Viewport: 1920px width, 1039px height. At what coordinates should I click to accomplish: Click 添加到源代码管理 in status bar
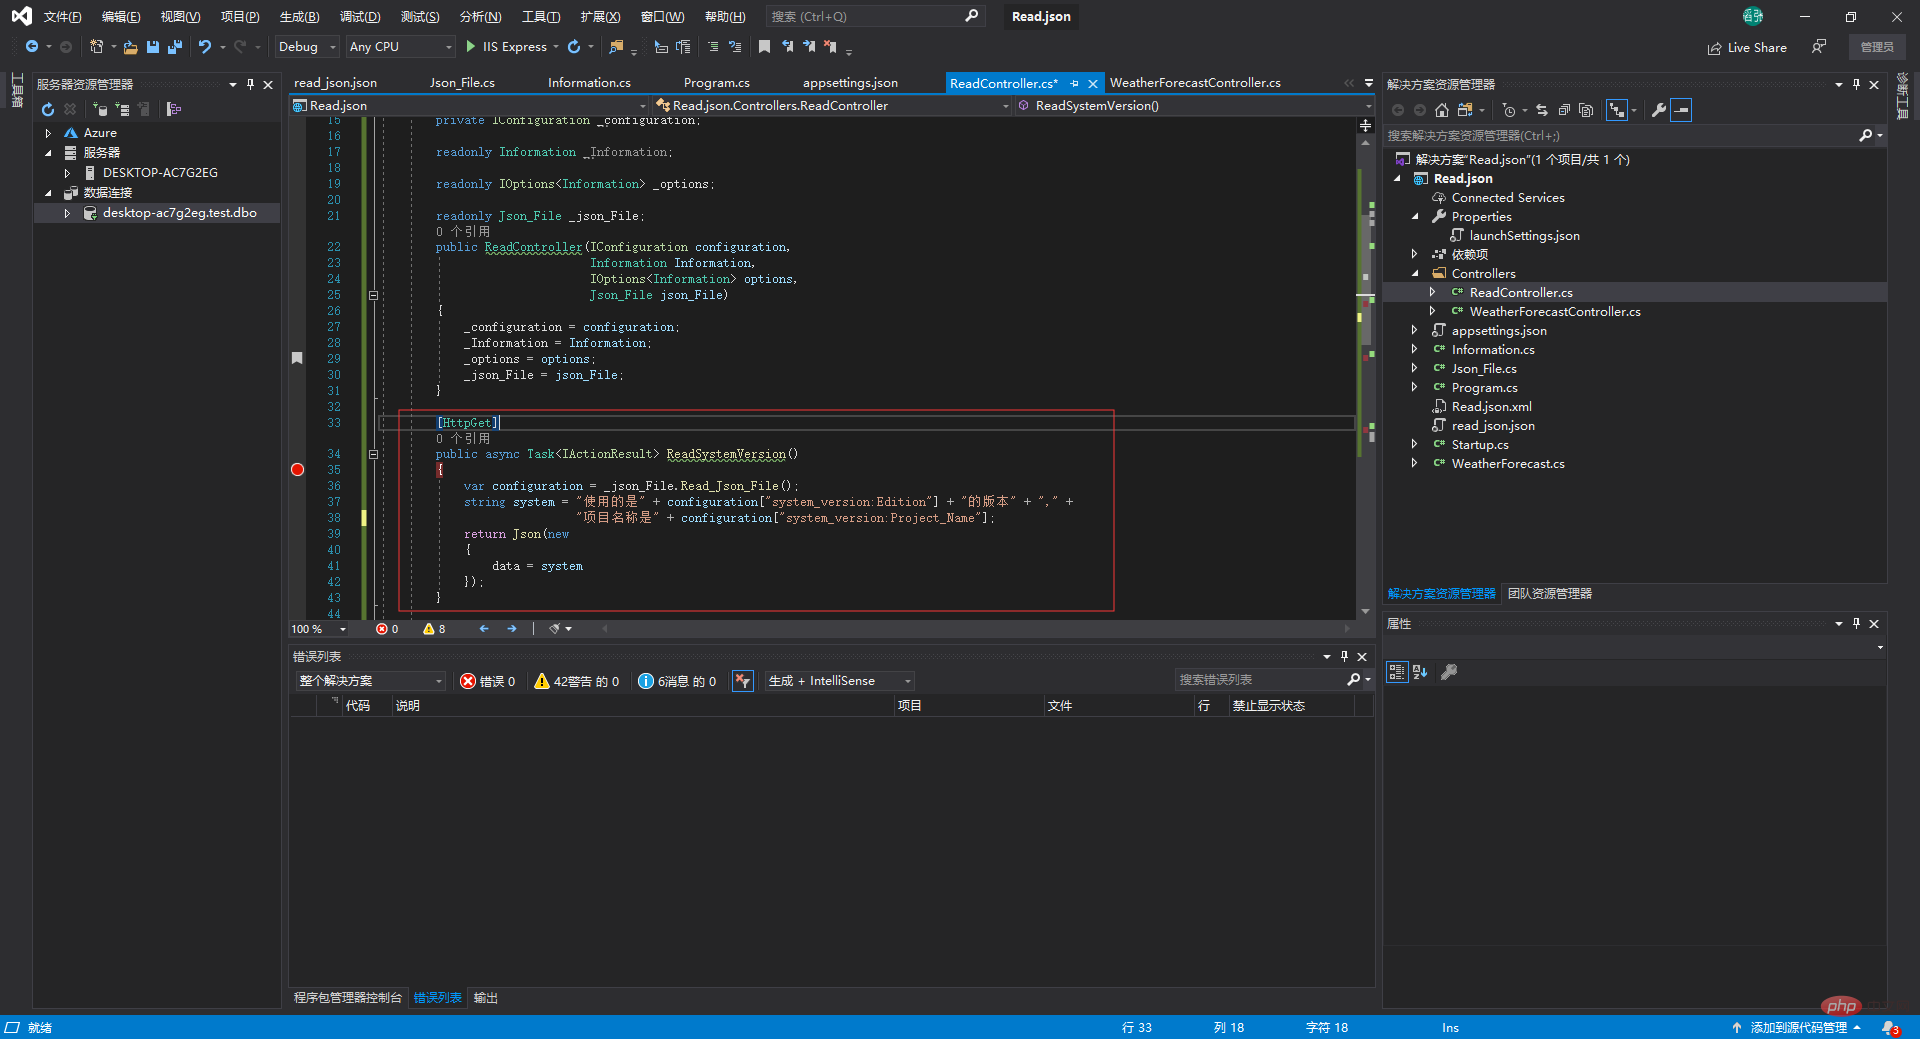click(1797, 1028)
